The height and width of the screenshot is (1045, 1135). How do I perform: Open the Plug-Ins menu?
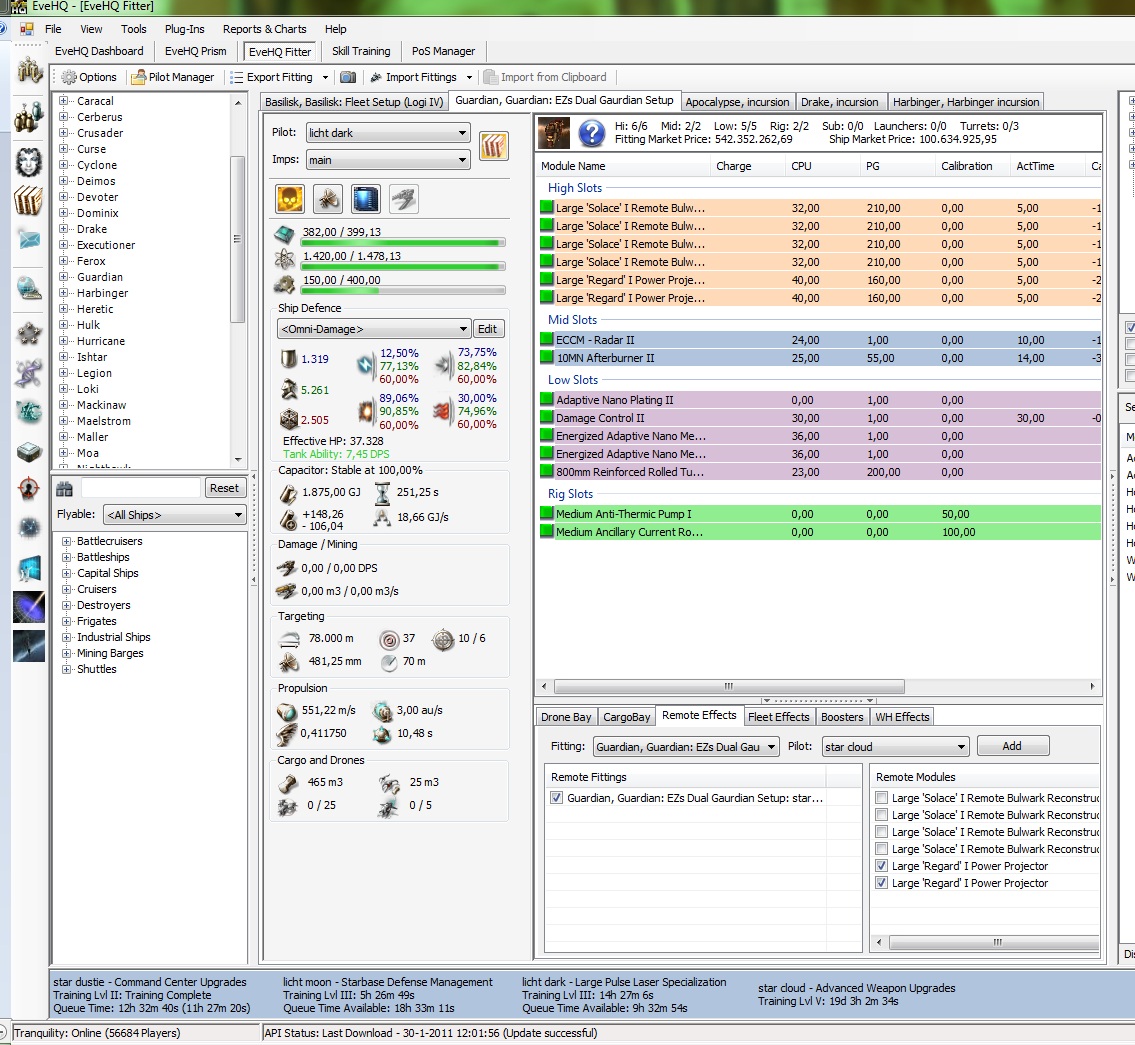pyautogui.click(x=185, y=29)
